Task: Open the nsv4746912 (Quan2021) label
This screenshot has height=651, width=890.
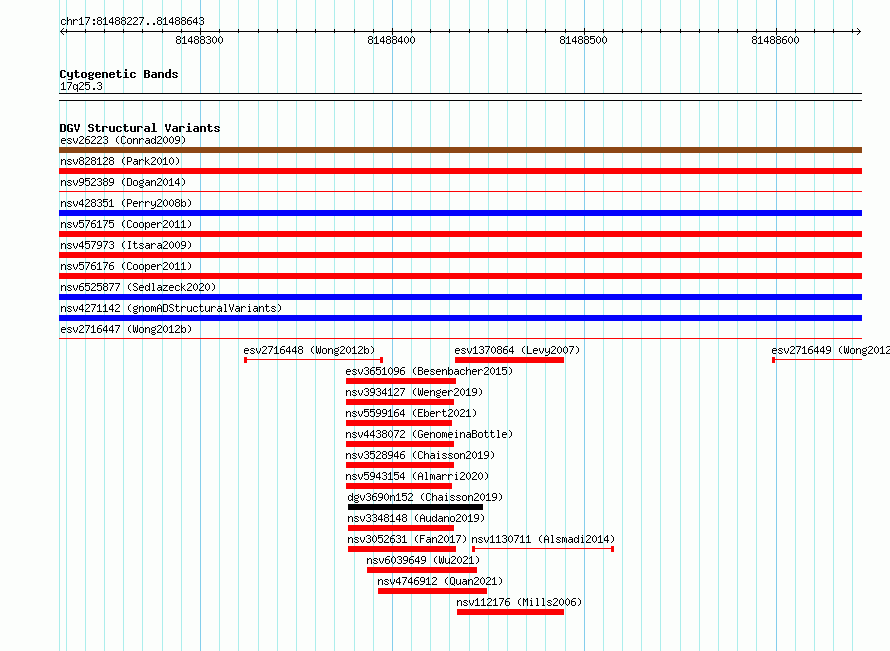Action: [x=440, y=581]
